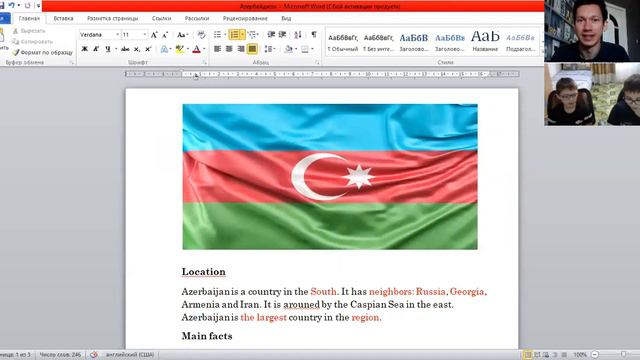
Task: Click the Clear Formatting icon
Action: tap(201, 35)
